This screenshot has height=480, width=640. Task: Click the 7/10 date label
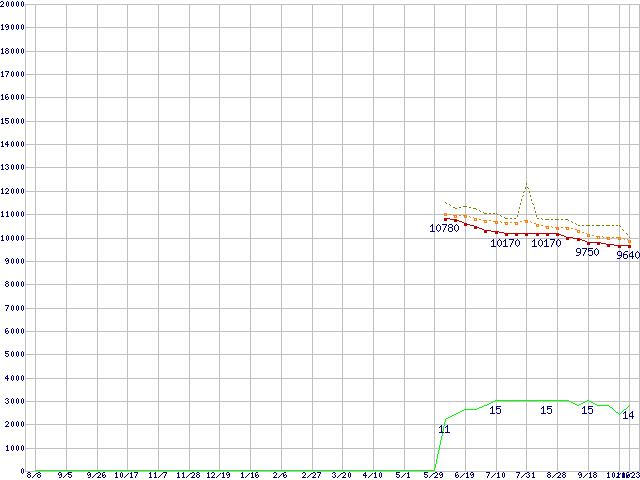(496, 475)
